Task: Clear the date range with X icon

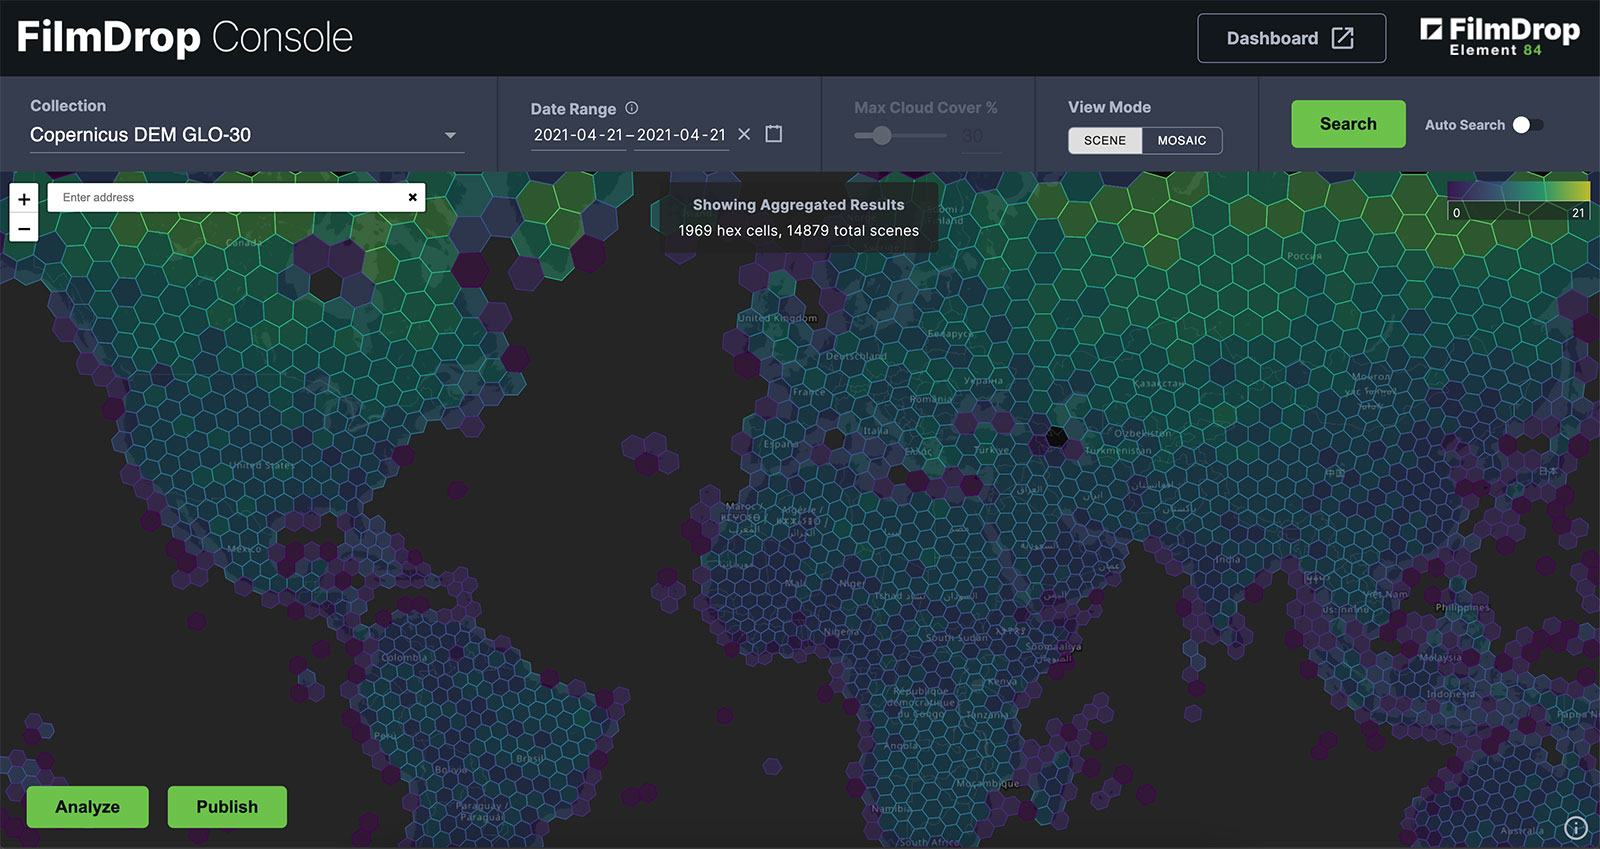Action: pyautogui.click(x=744, y=134)
